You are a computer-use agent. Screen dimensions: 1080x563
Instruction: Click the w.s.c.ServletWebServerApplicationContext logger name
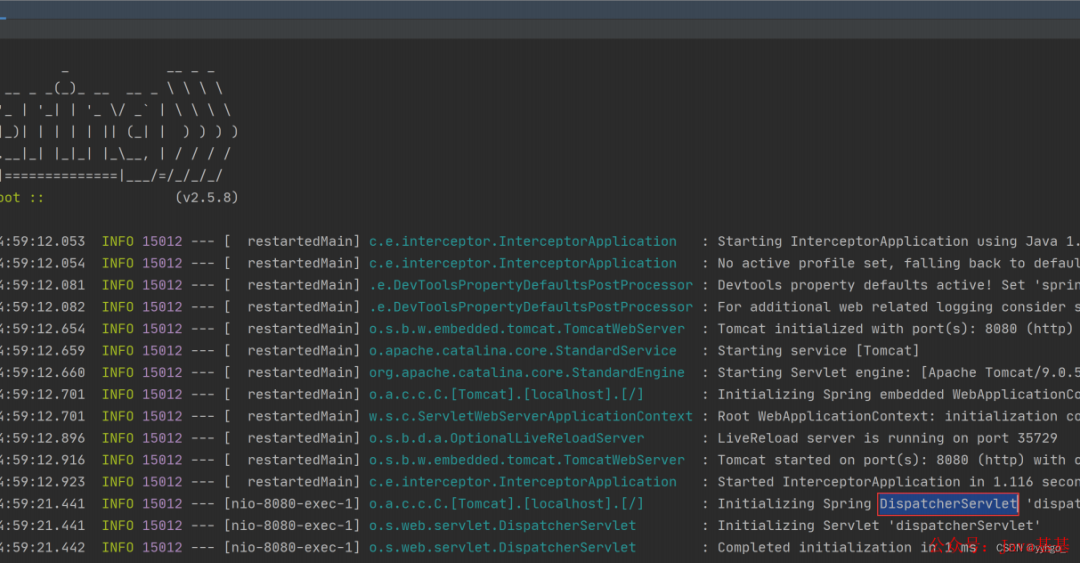pos(530,416)
